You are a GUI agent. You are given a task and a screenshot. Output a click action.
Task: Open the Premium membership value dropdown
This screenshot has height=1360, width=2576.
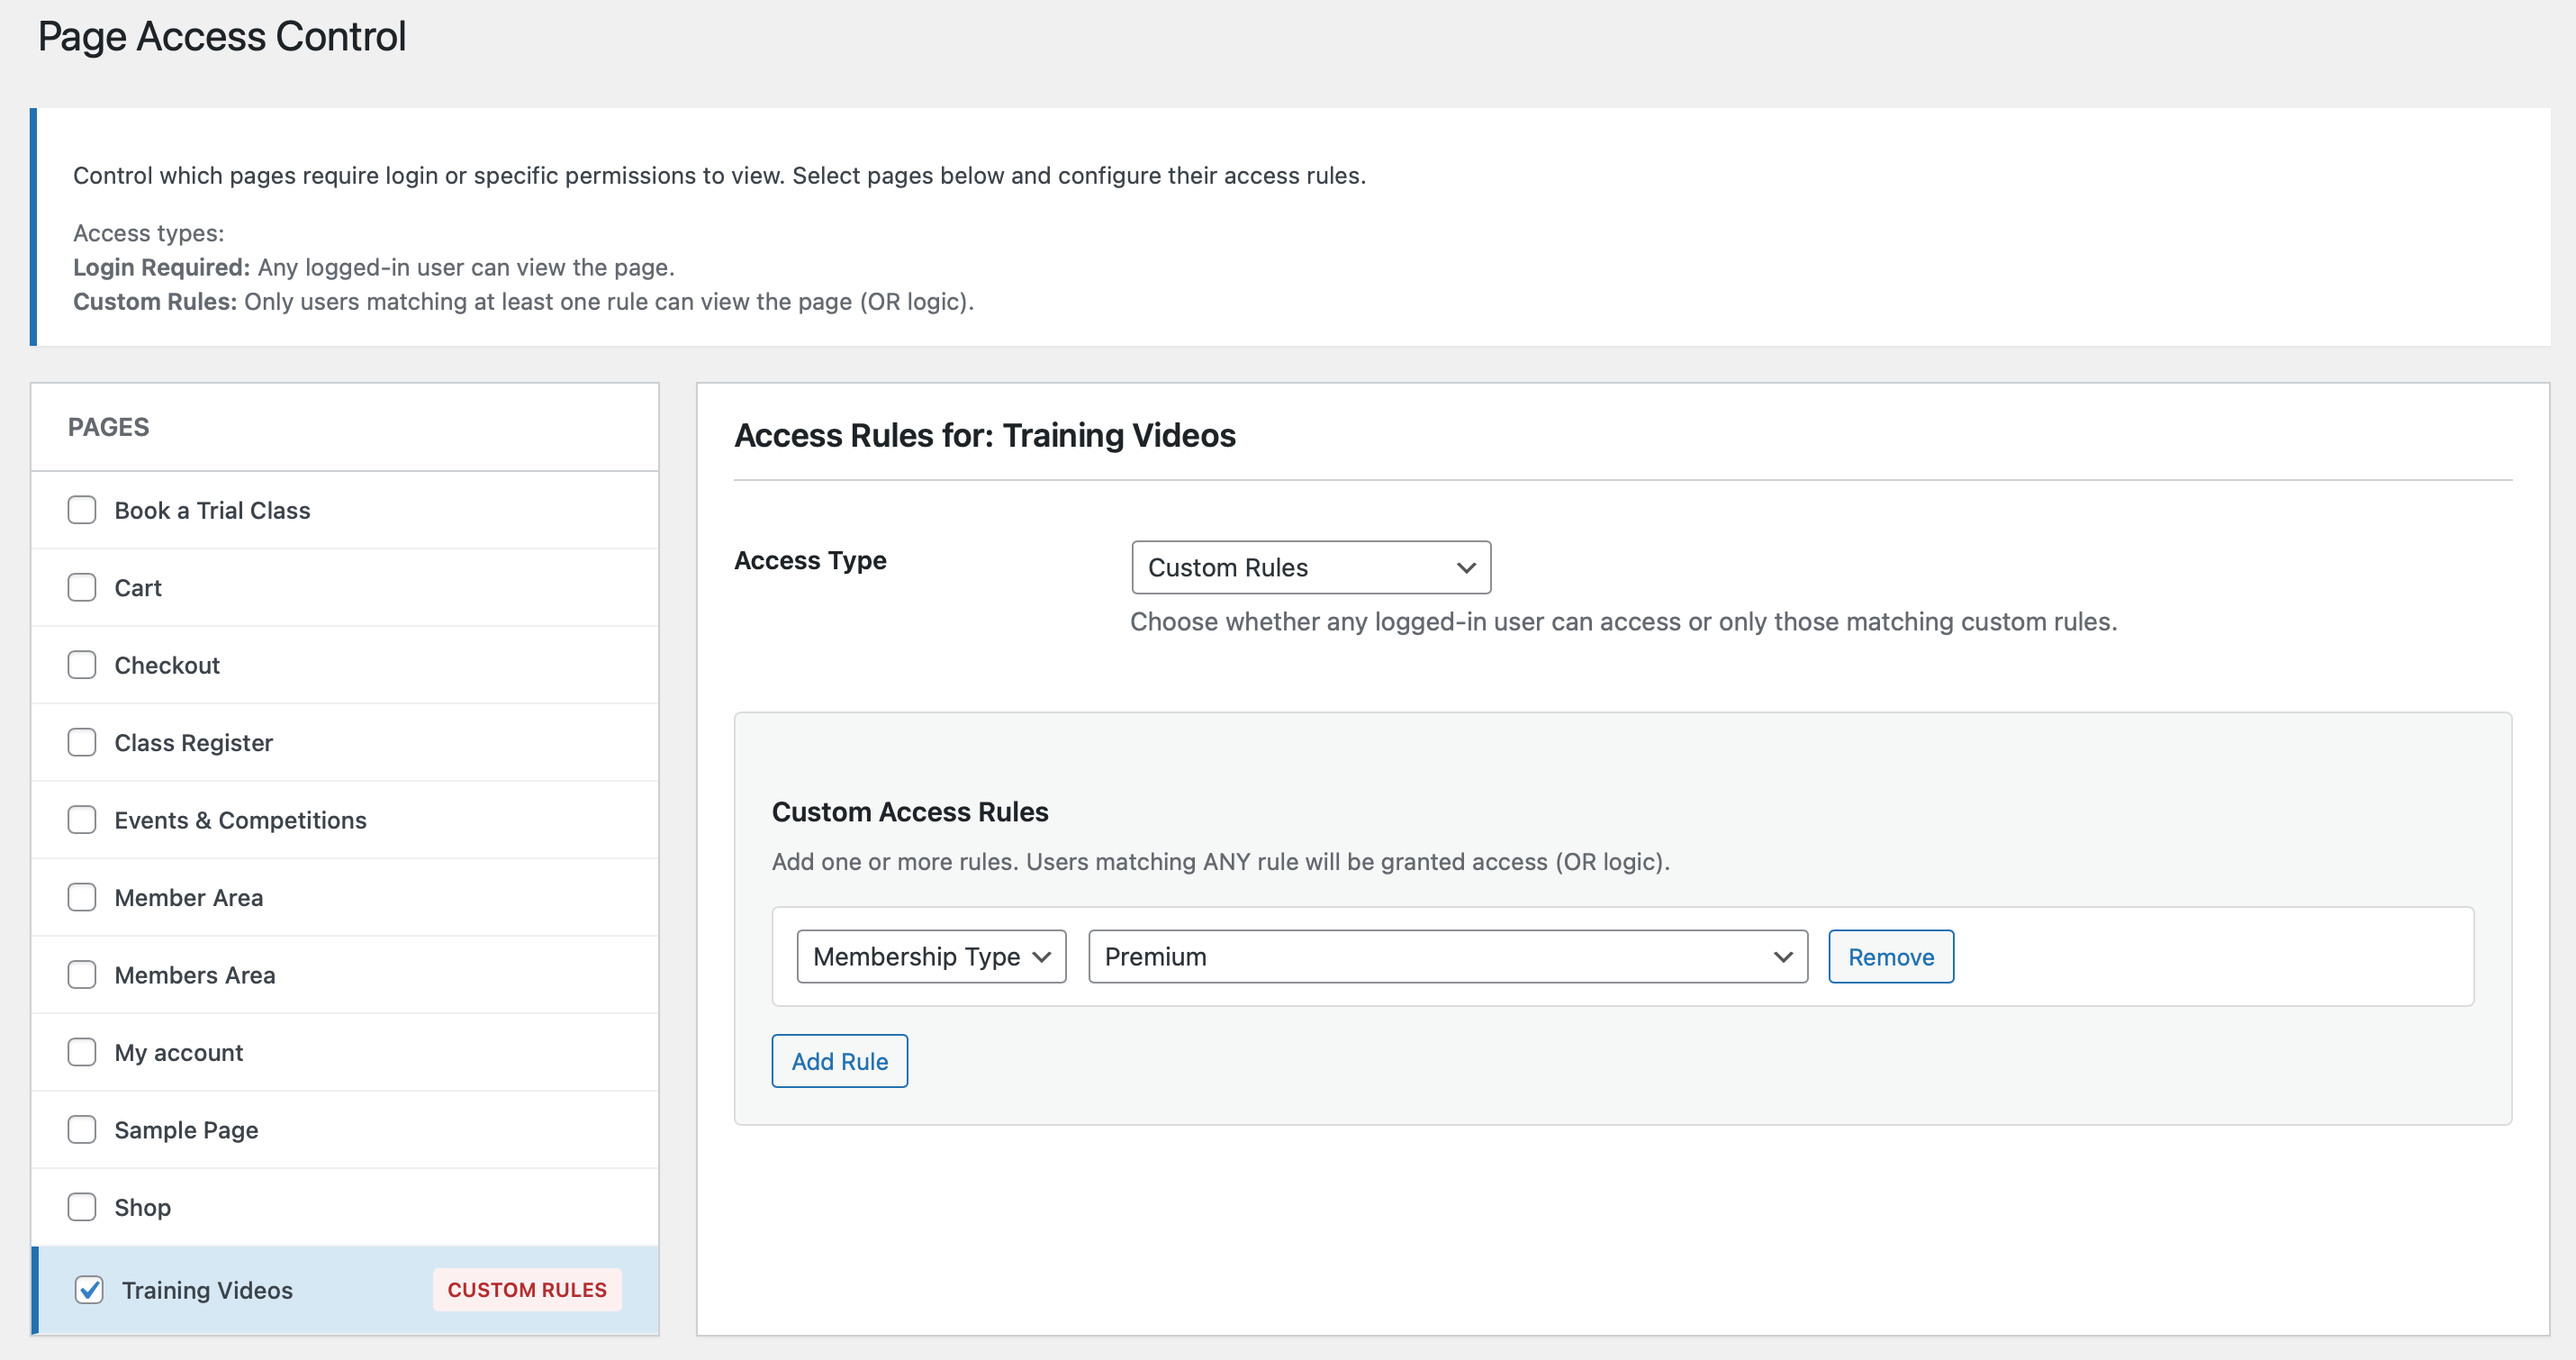[1447, 956]
